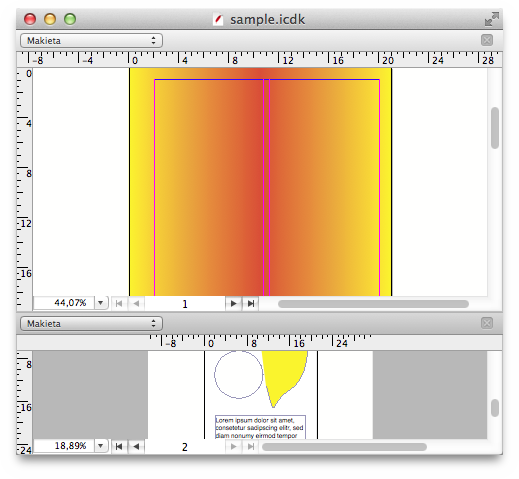Go to previous page in bottom pane
Viewport: 519px width, 479px height.
[x=136, y=447]
